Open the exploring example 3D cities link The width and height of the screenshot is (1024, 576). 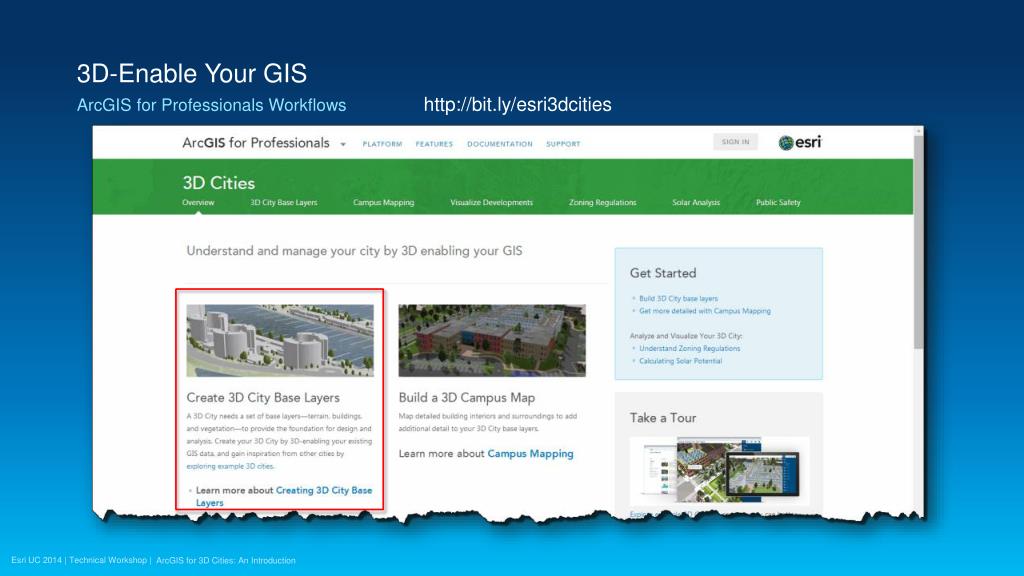(x=231, y=466)
